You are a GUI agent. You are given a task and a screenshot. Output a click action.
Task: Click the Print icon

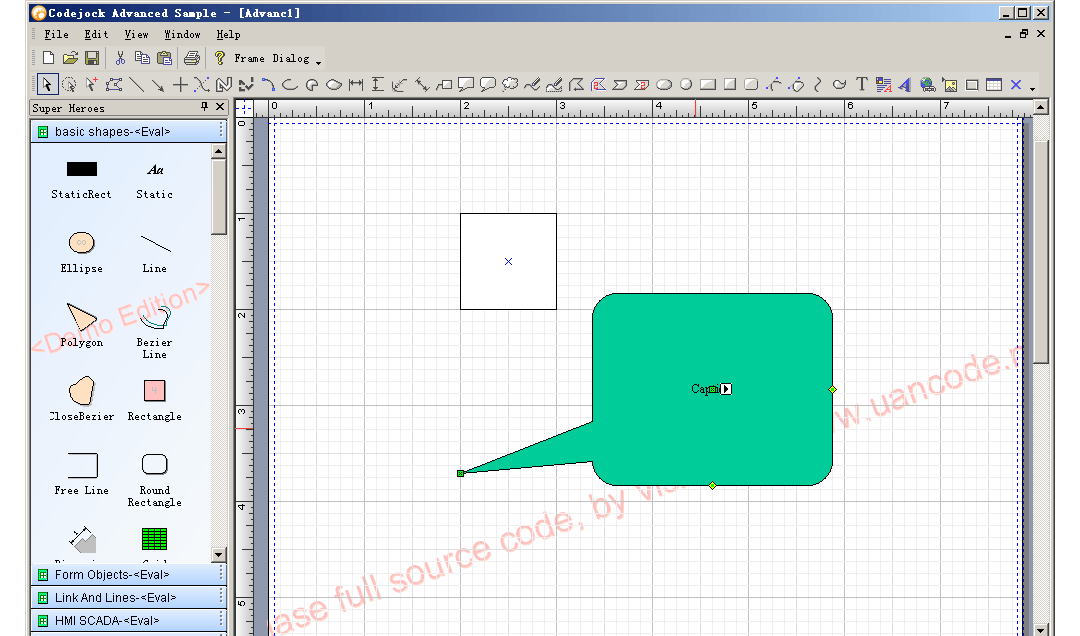pos(192,59)
